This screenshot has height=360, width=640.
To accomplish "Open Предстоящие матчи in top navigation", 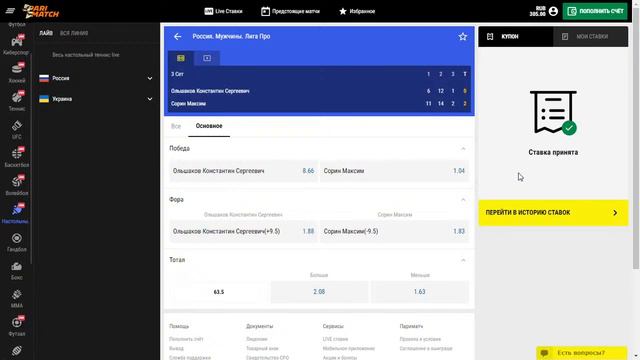I will click(x=290, y=11).
